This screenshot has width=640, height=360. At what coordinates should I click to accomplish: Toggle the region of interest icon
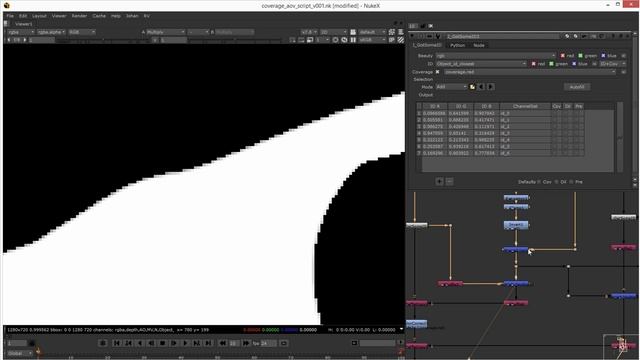(301, 40)
